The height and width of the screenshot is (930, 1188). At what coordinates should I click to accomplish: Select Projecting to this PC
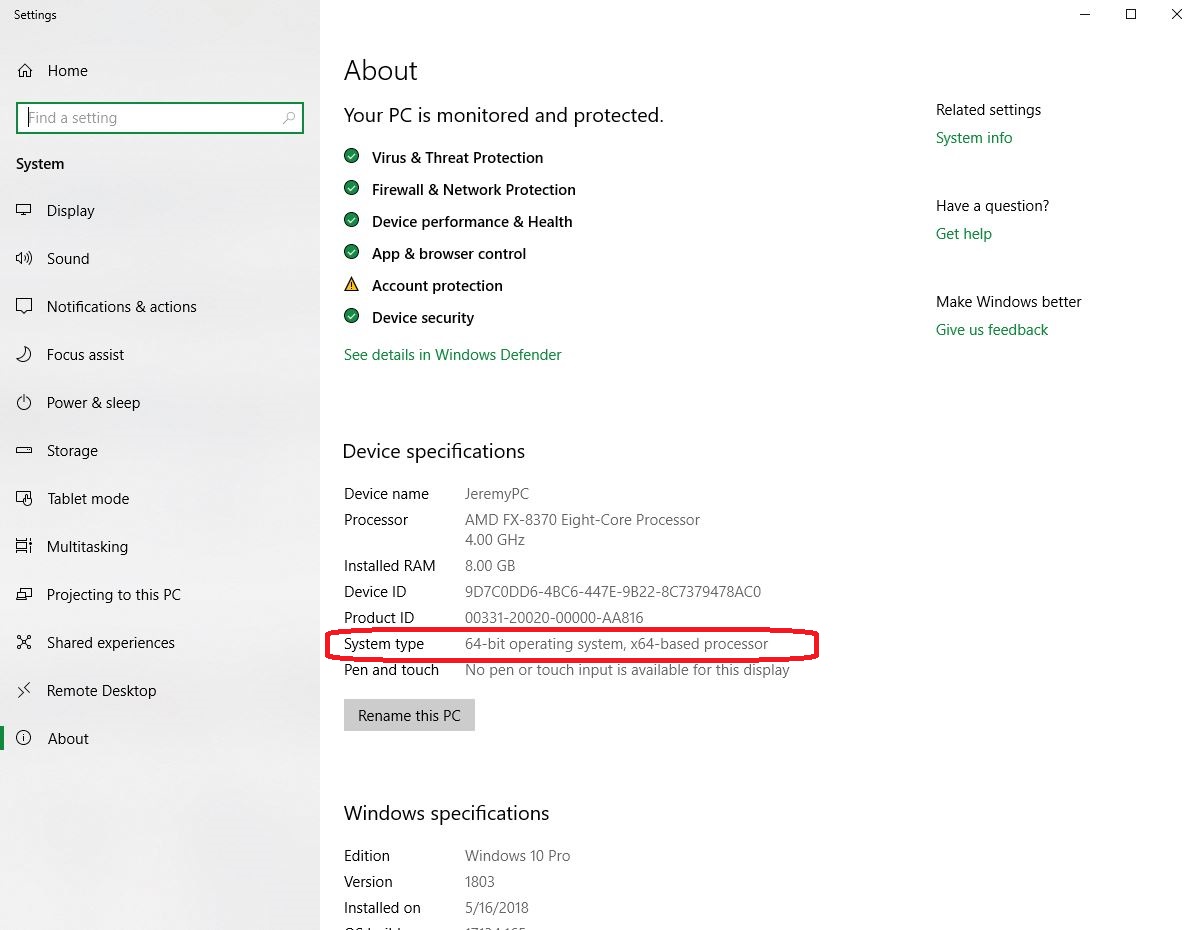(113, 595)
